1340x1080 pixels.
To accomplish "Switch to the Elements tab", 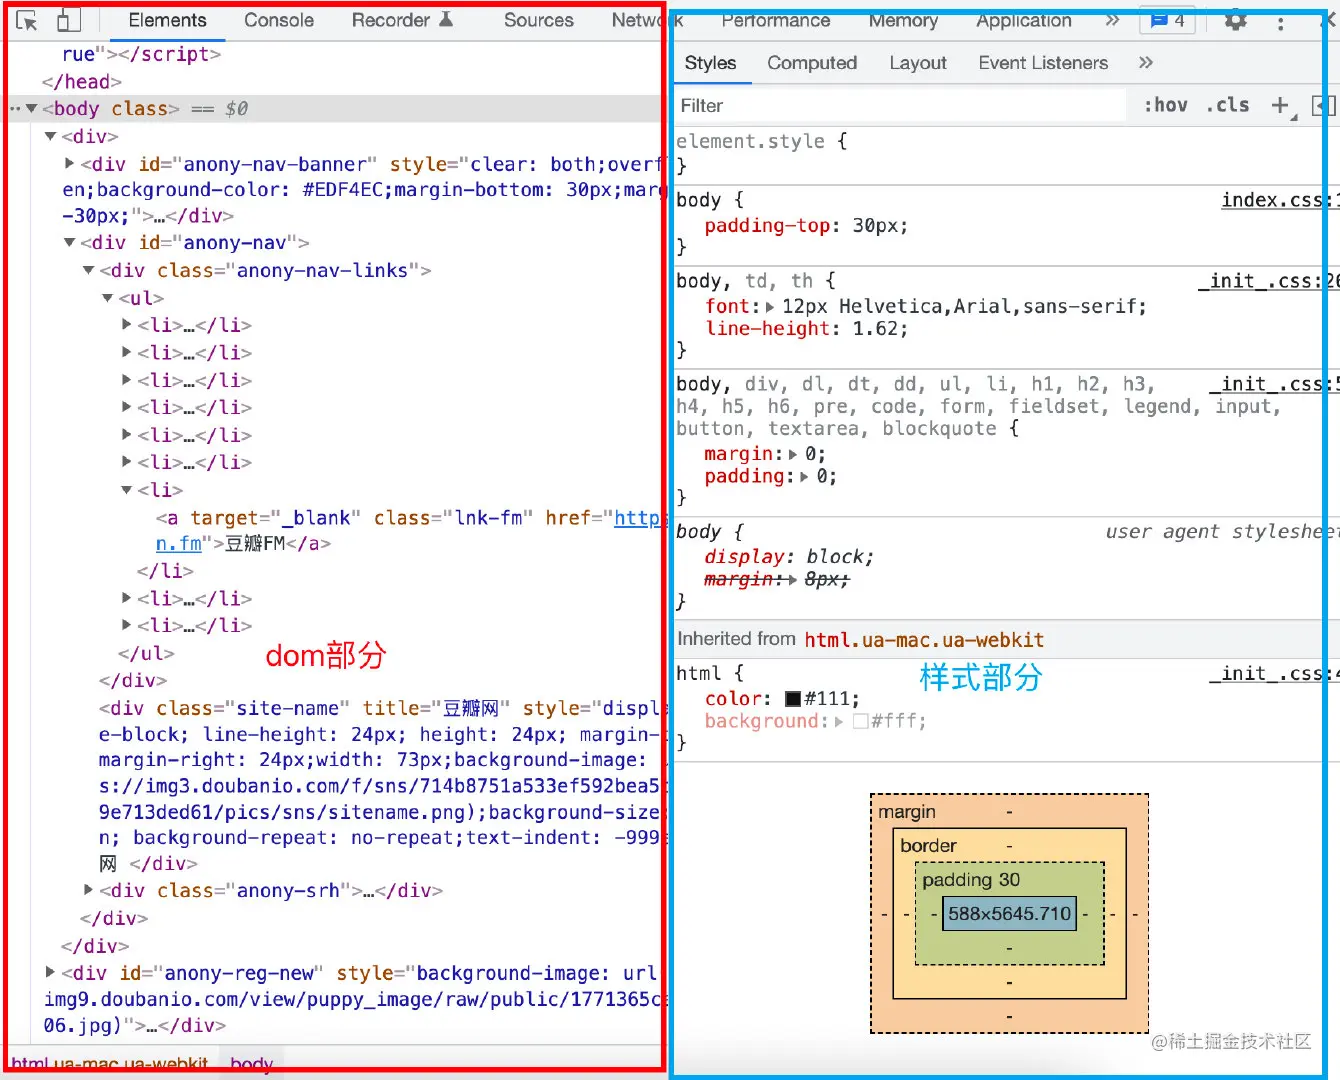I will [167, 20].
